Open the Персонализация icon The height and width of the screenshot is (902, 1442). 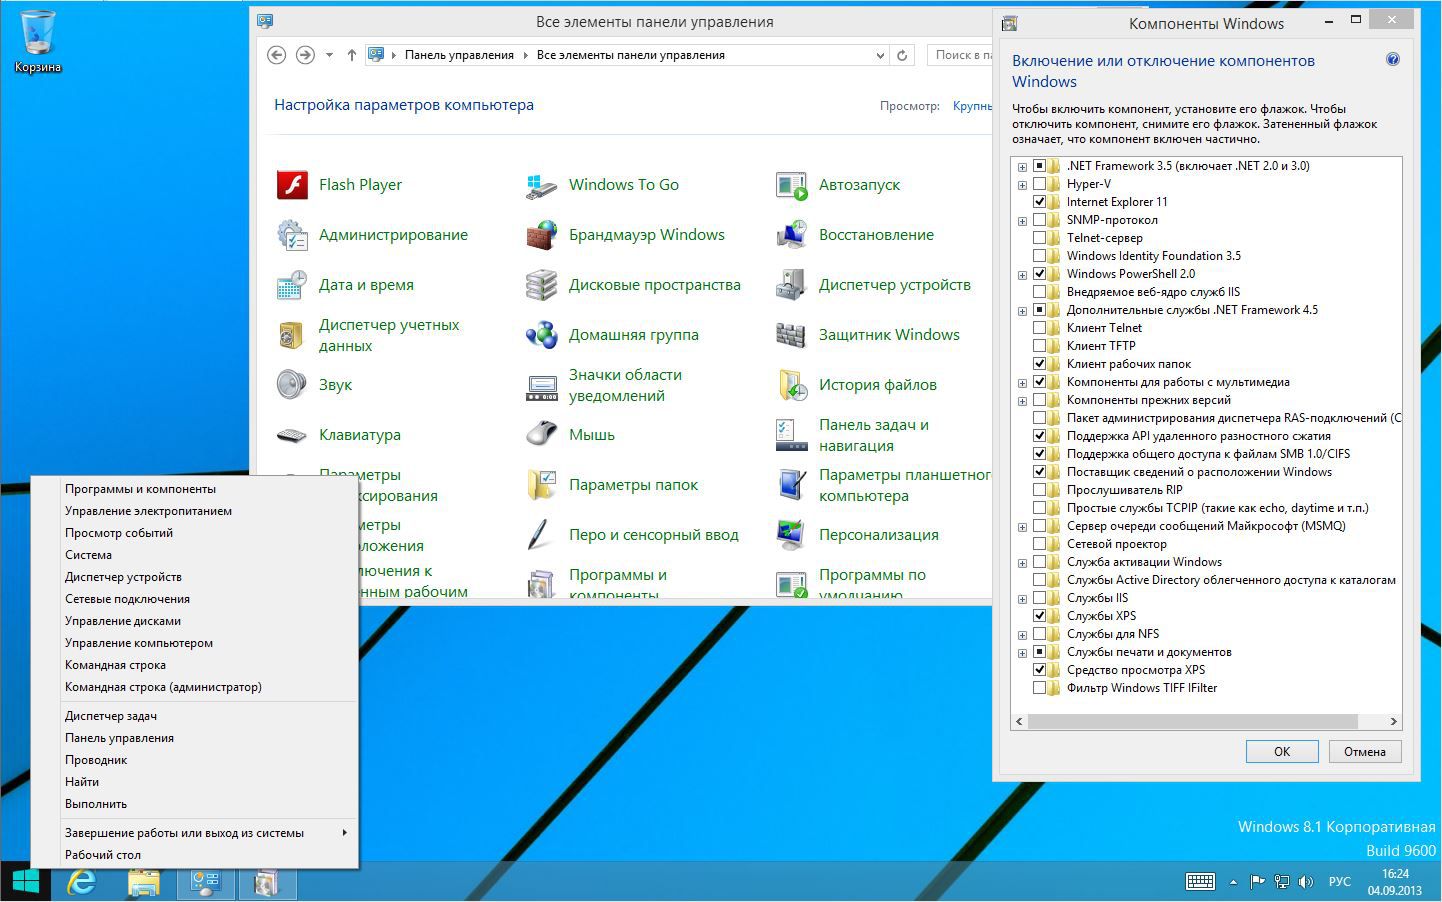791,535
